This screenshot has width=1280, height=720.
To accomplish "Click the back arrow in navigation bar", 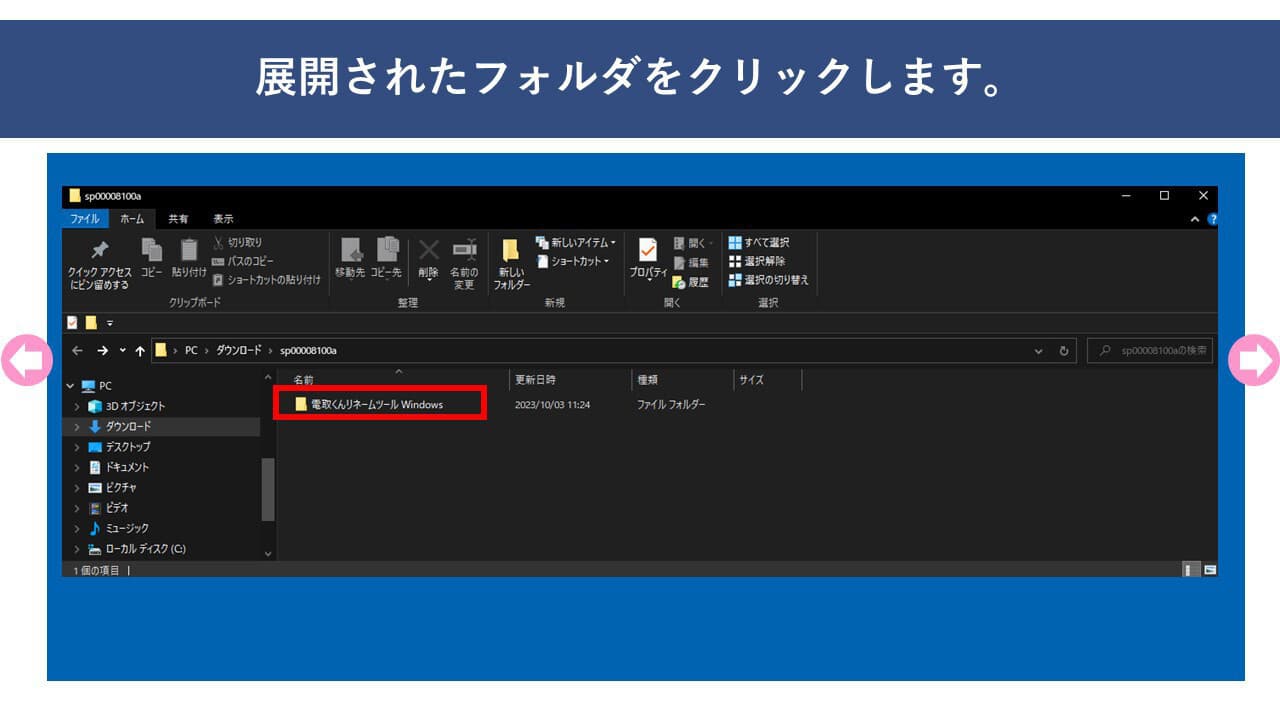I will 77,351.
